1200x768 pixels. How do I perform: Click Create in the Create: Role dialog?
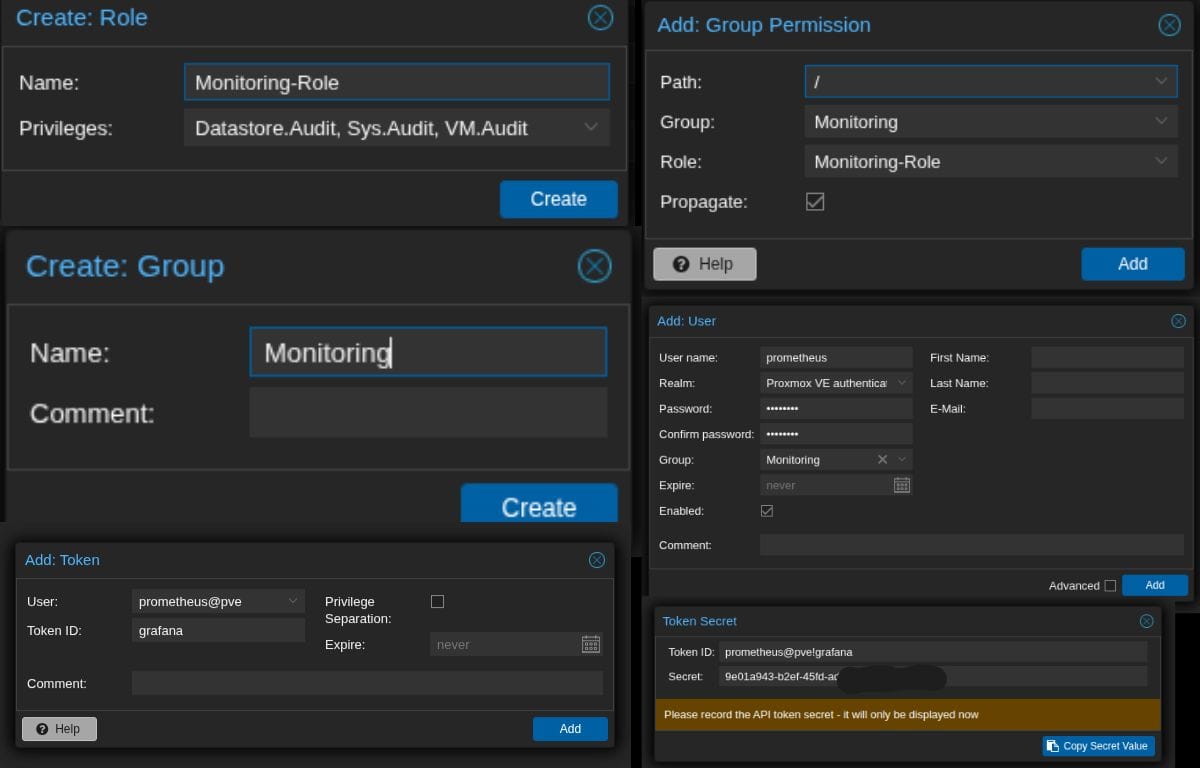(x=558, y=199)
